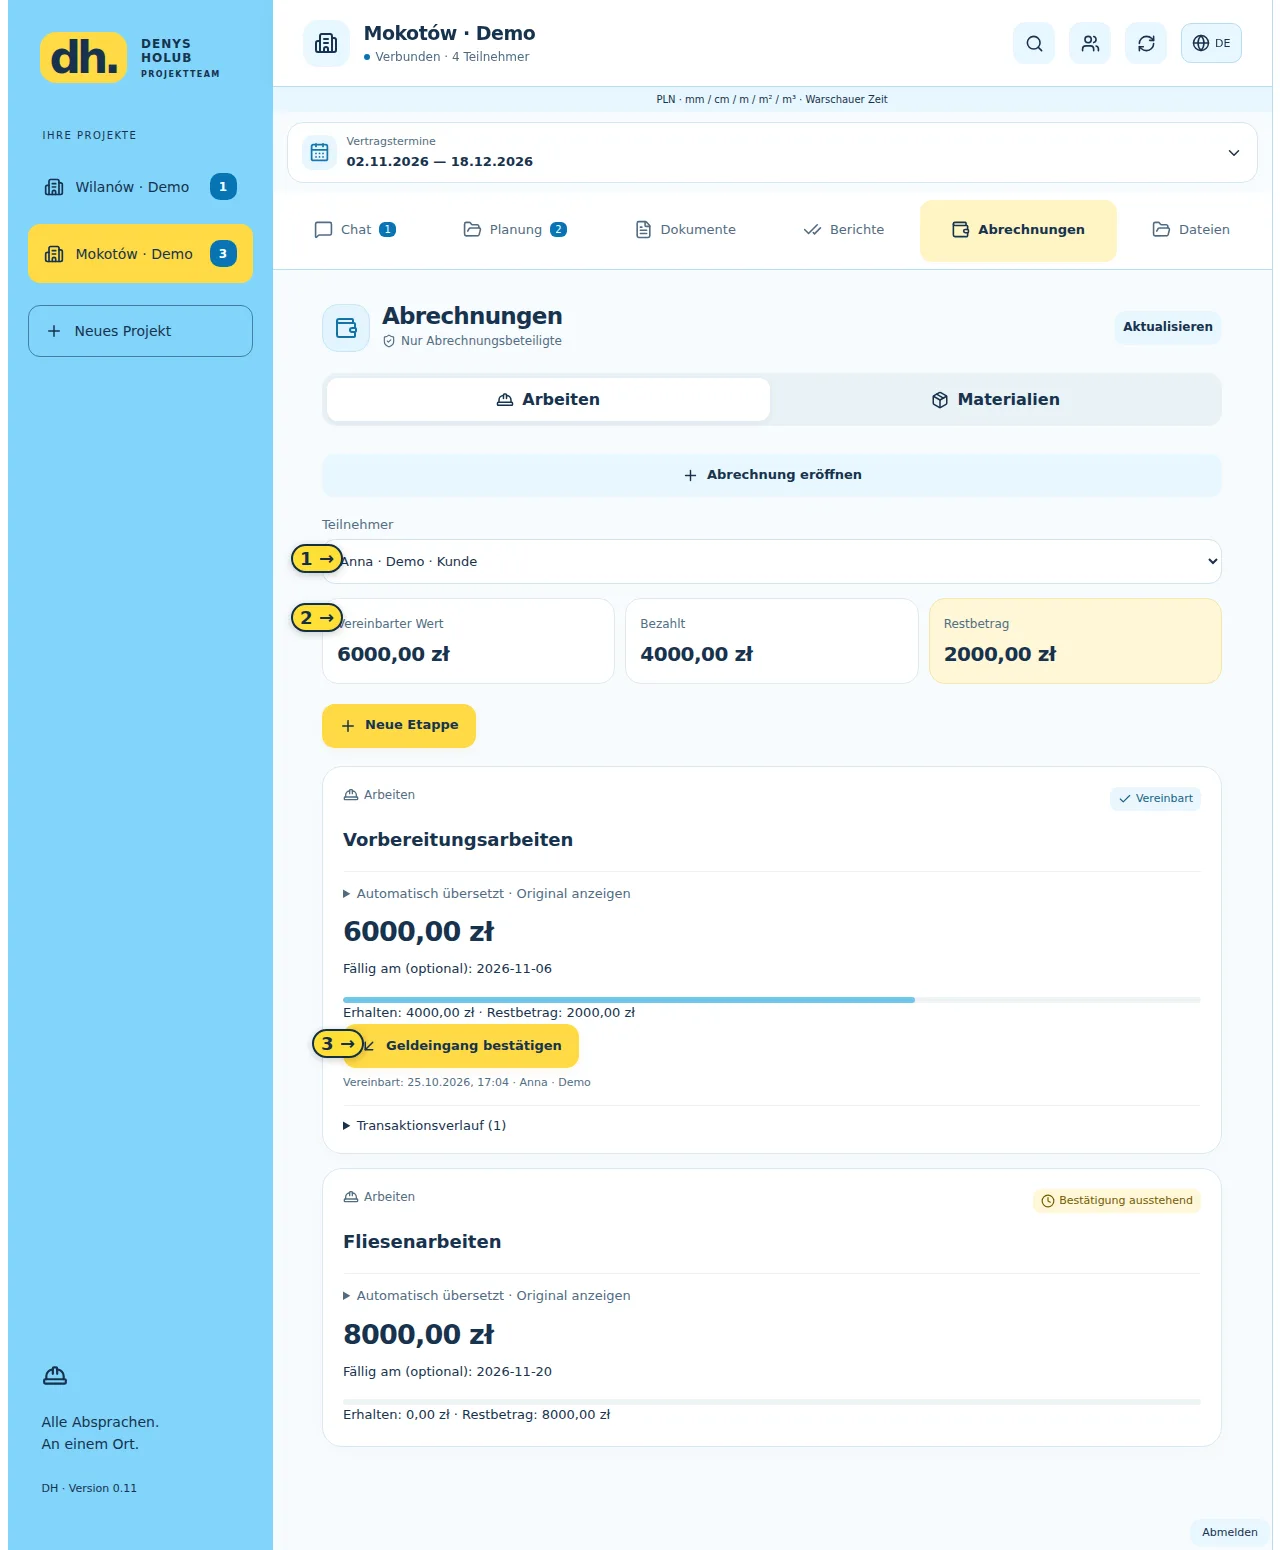The image size is (1280, 1550).
Task: Click Abrechnung eröffnen button
Action: (x=772, y=475)
